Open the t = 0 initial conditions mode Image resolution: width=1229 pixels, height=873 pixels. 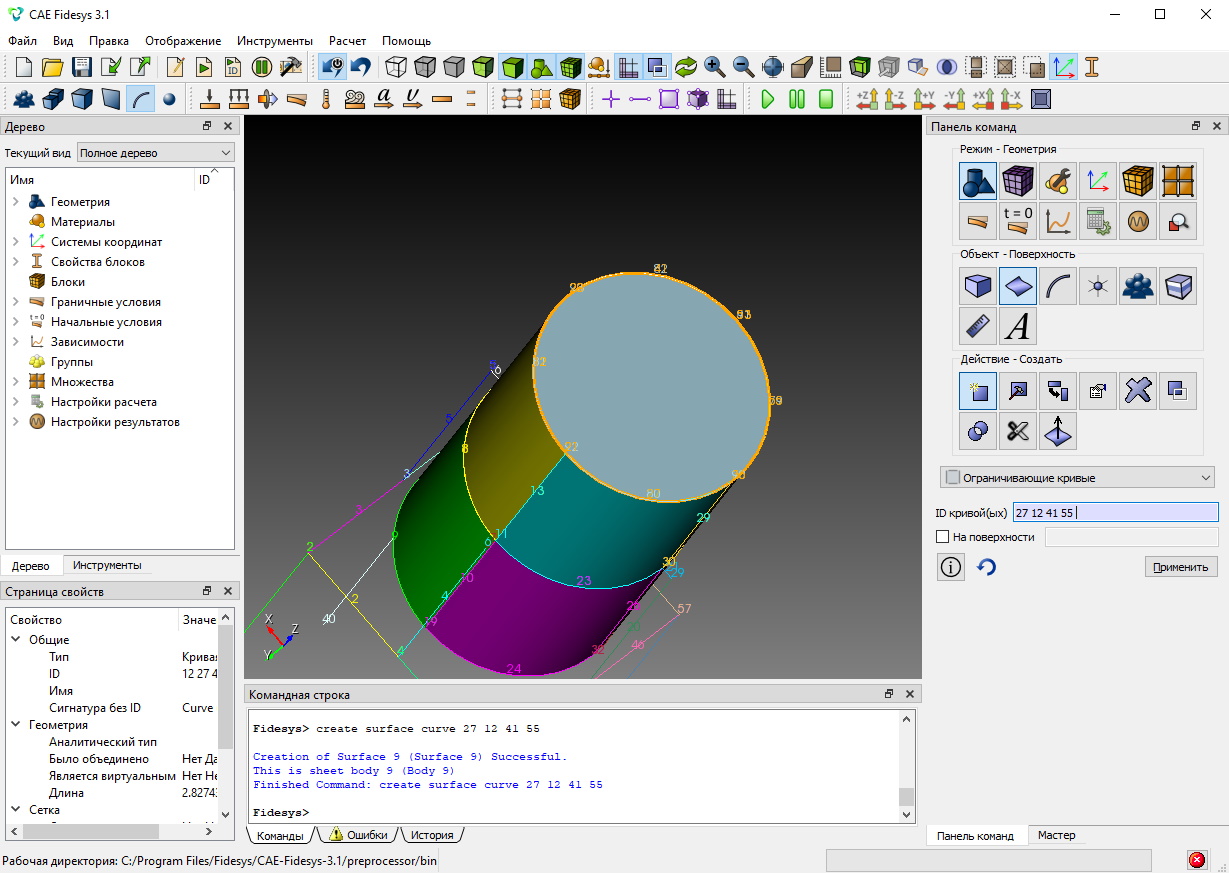coord(1018,221)
